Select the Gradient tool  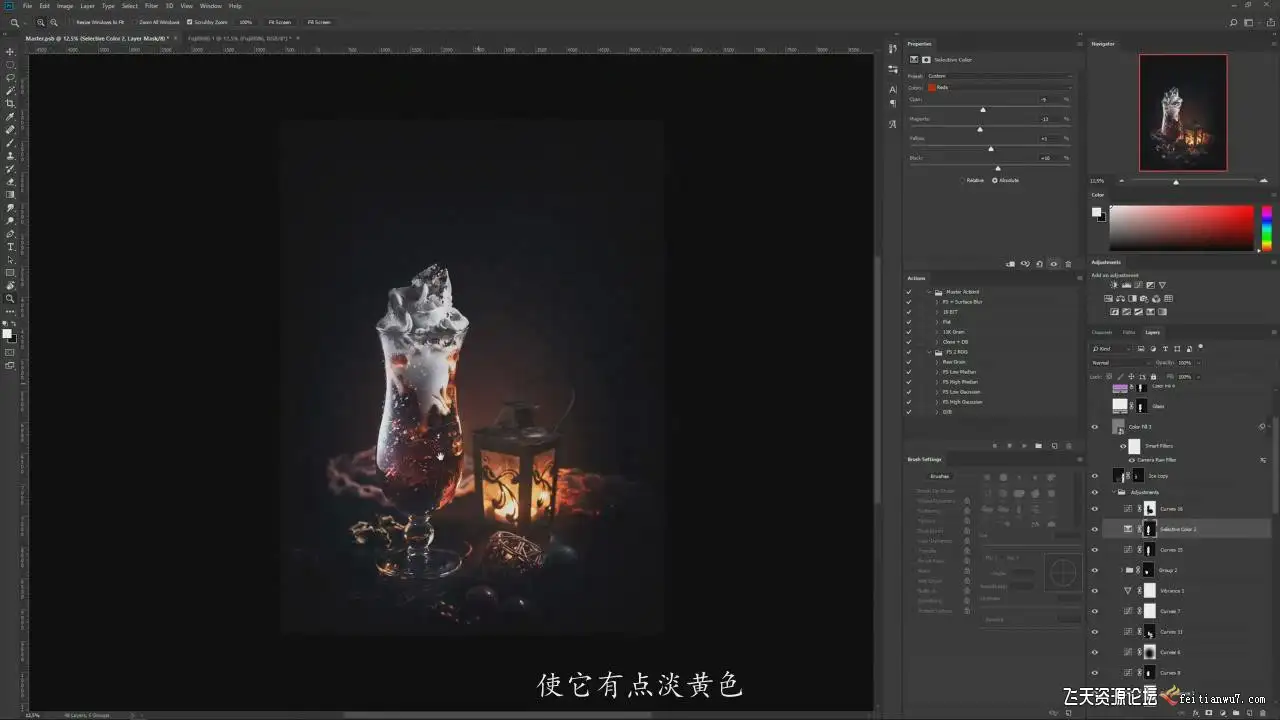point(10,195)
